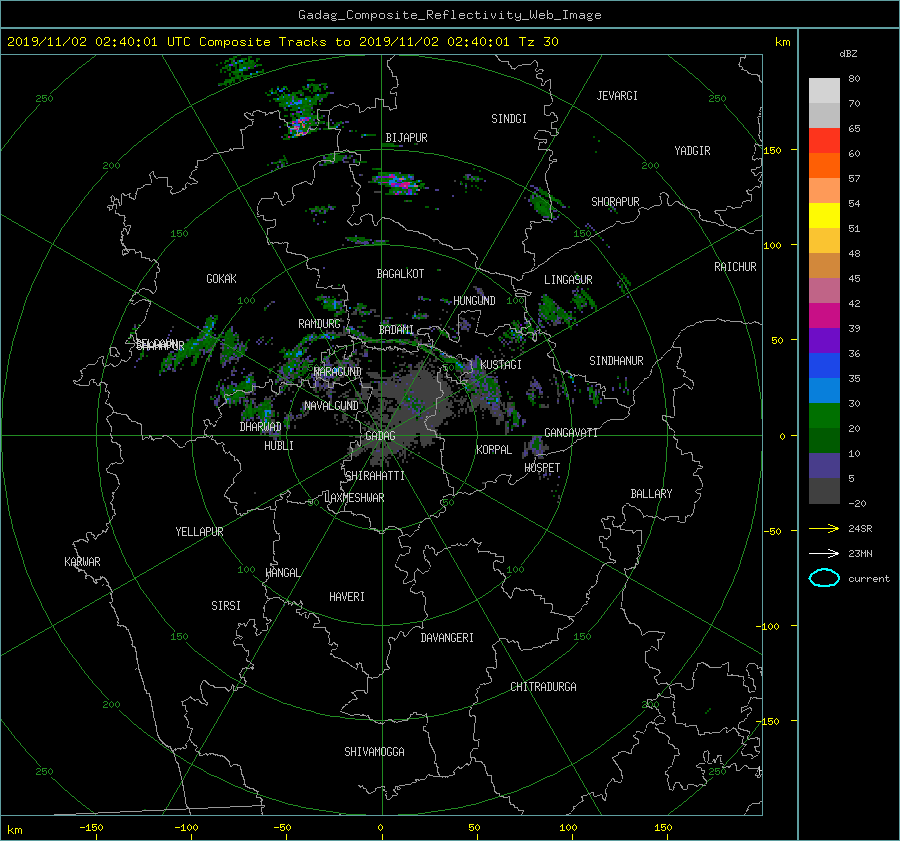Click the RAMDURG city label

[319, 324]
